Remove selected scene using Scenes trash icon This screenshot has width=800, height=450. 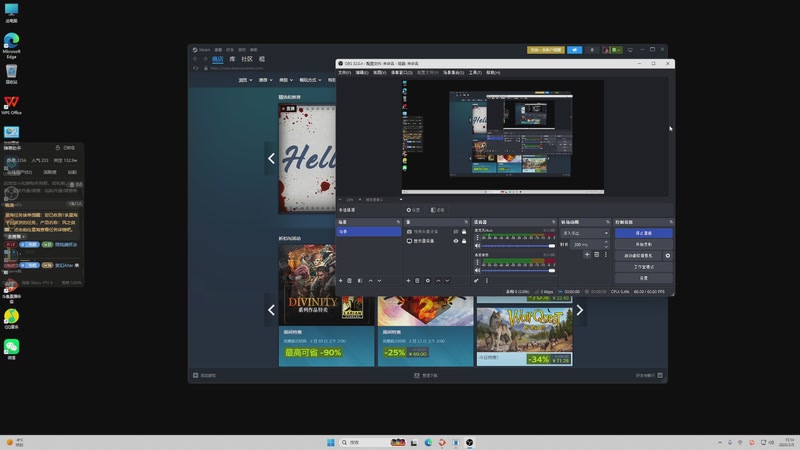[349, 281]
